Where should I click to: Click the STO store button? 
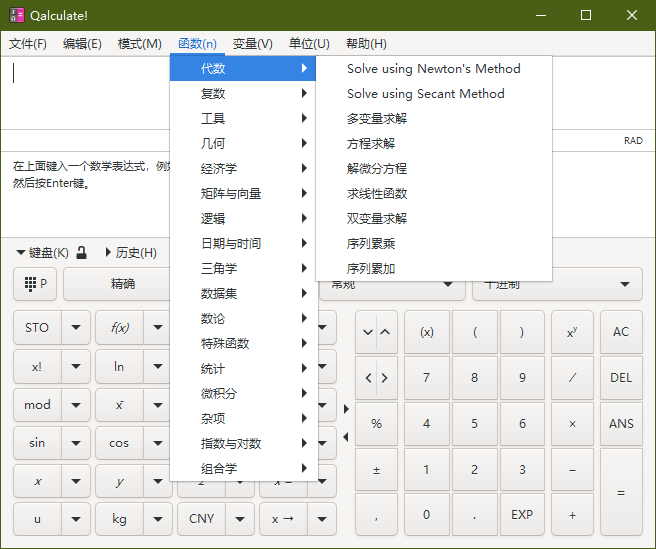coord(37,328)
